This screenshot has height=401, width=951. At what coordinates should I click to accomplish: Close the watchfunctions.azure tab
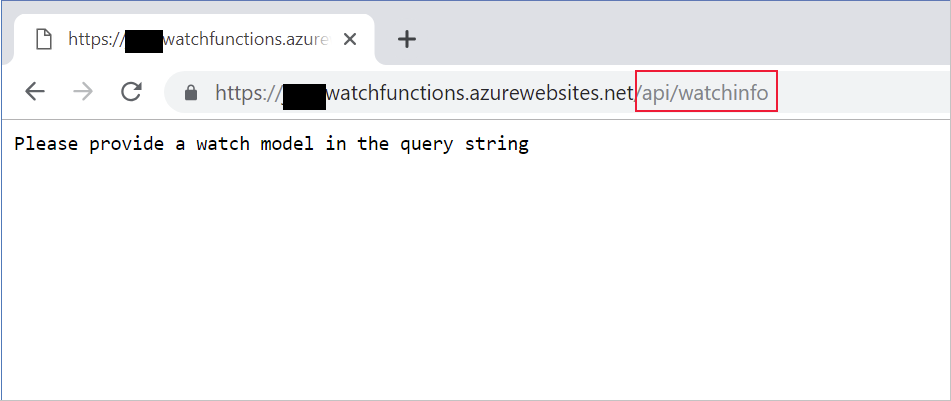[x=350, y=40]
